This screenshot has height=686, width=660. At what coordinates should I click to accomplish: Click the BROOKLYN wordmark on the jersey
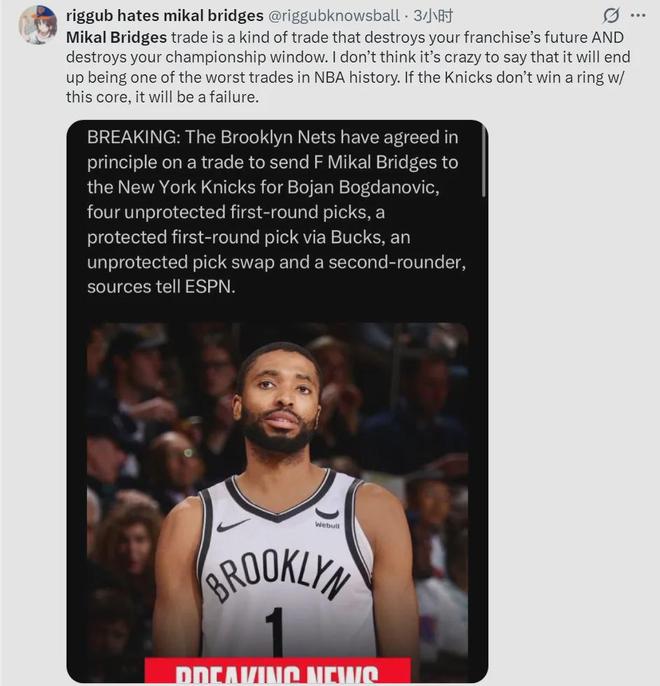tap(277, 573)
